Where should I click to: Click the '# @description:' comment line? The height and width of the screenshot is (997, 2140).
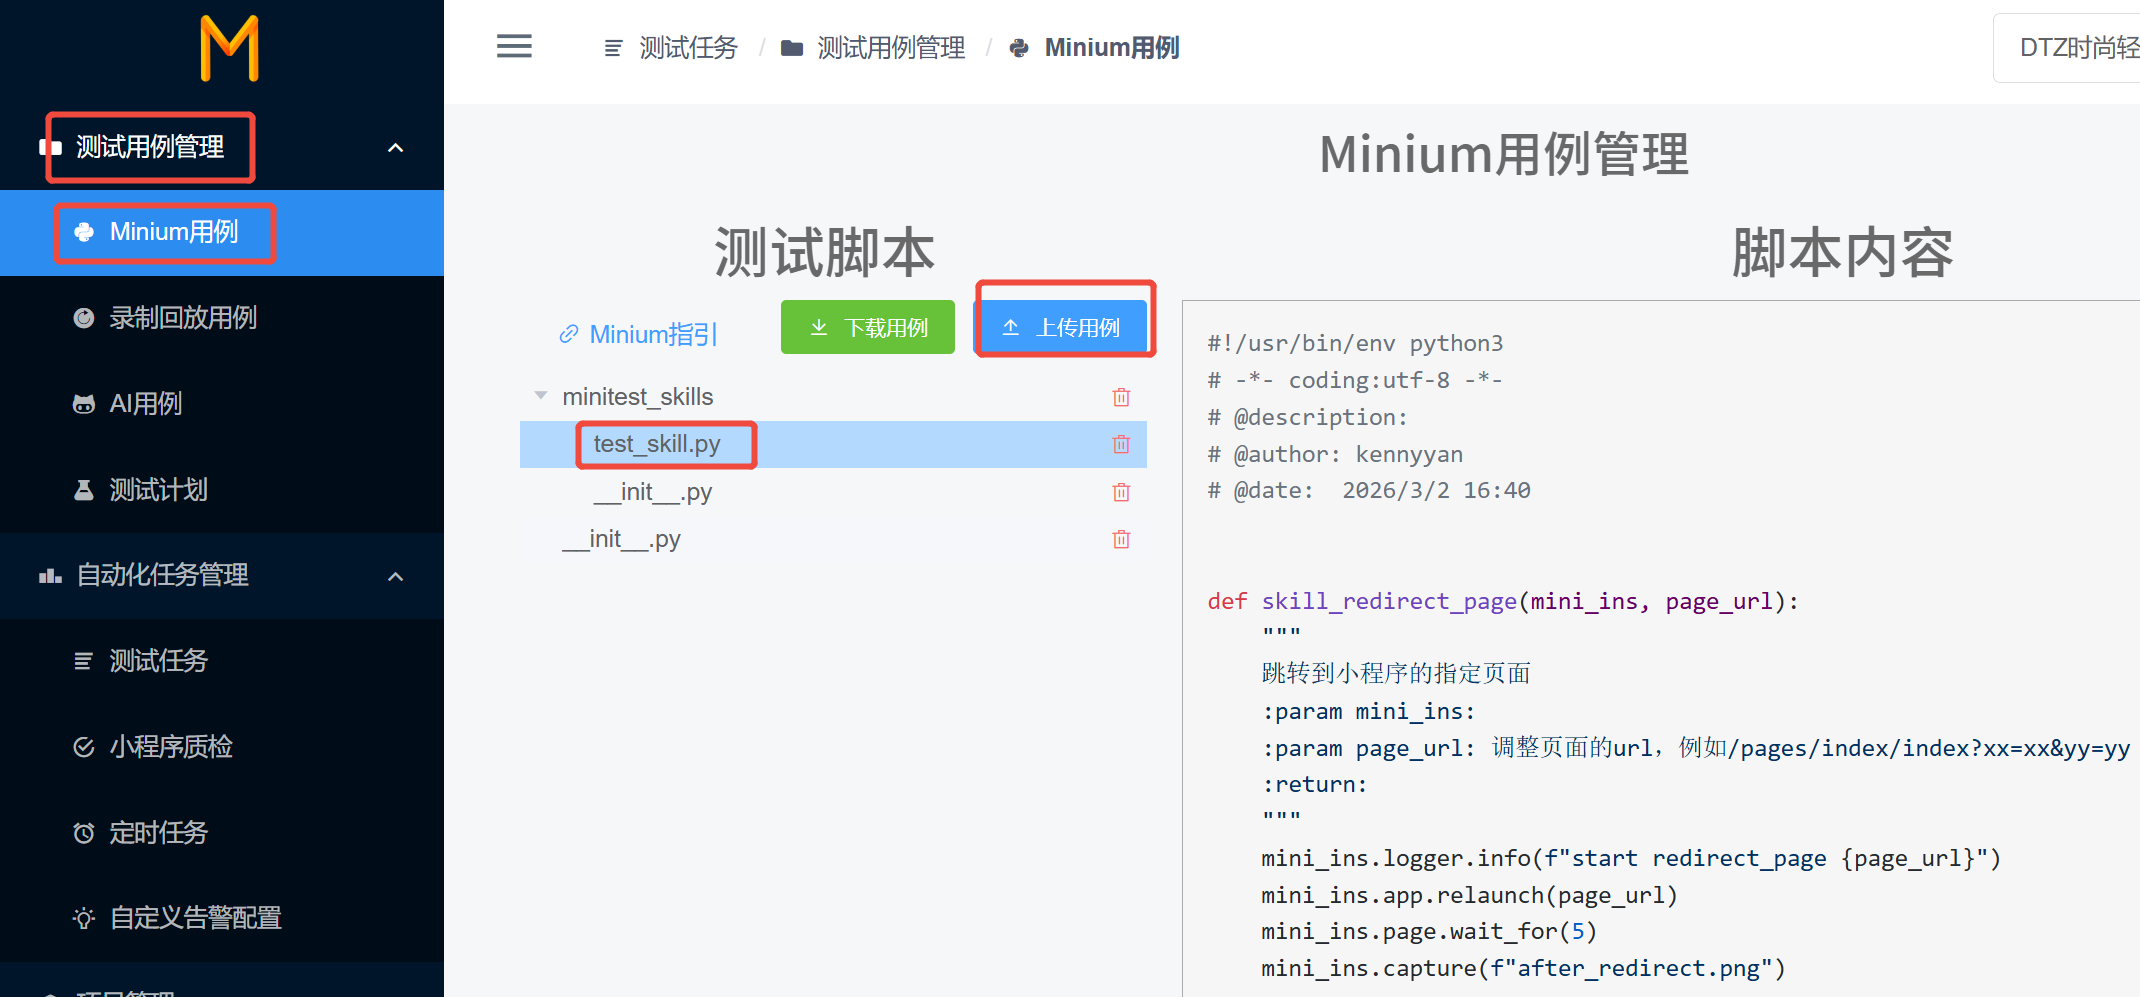point(1308,417)
